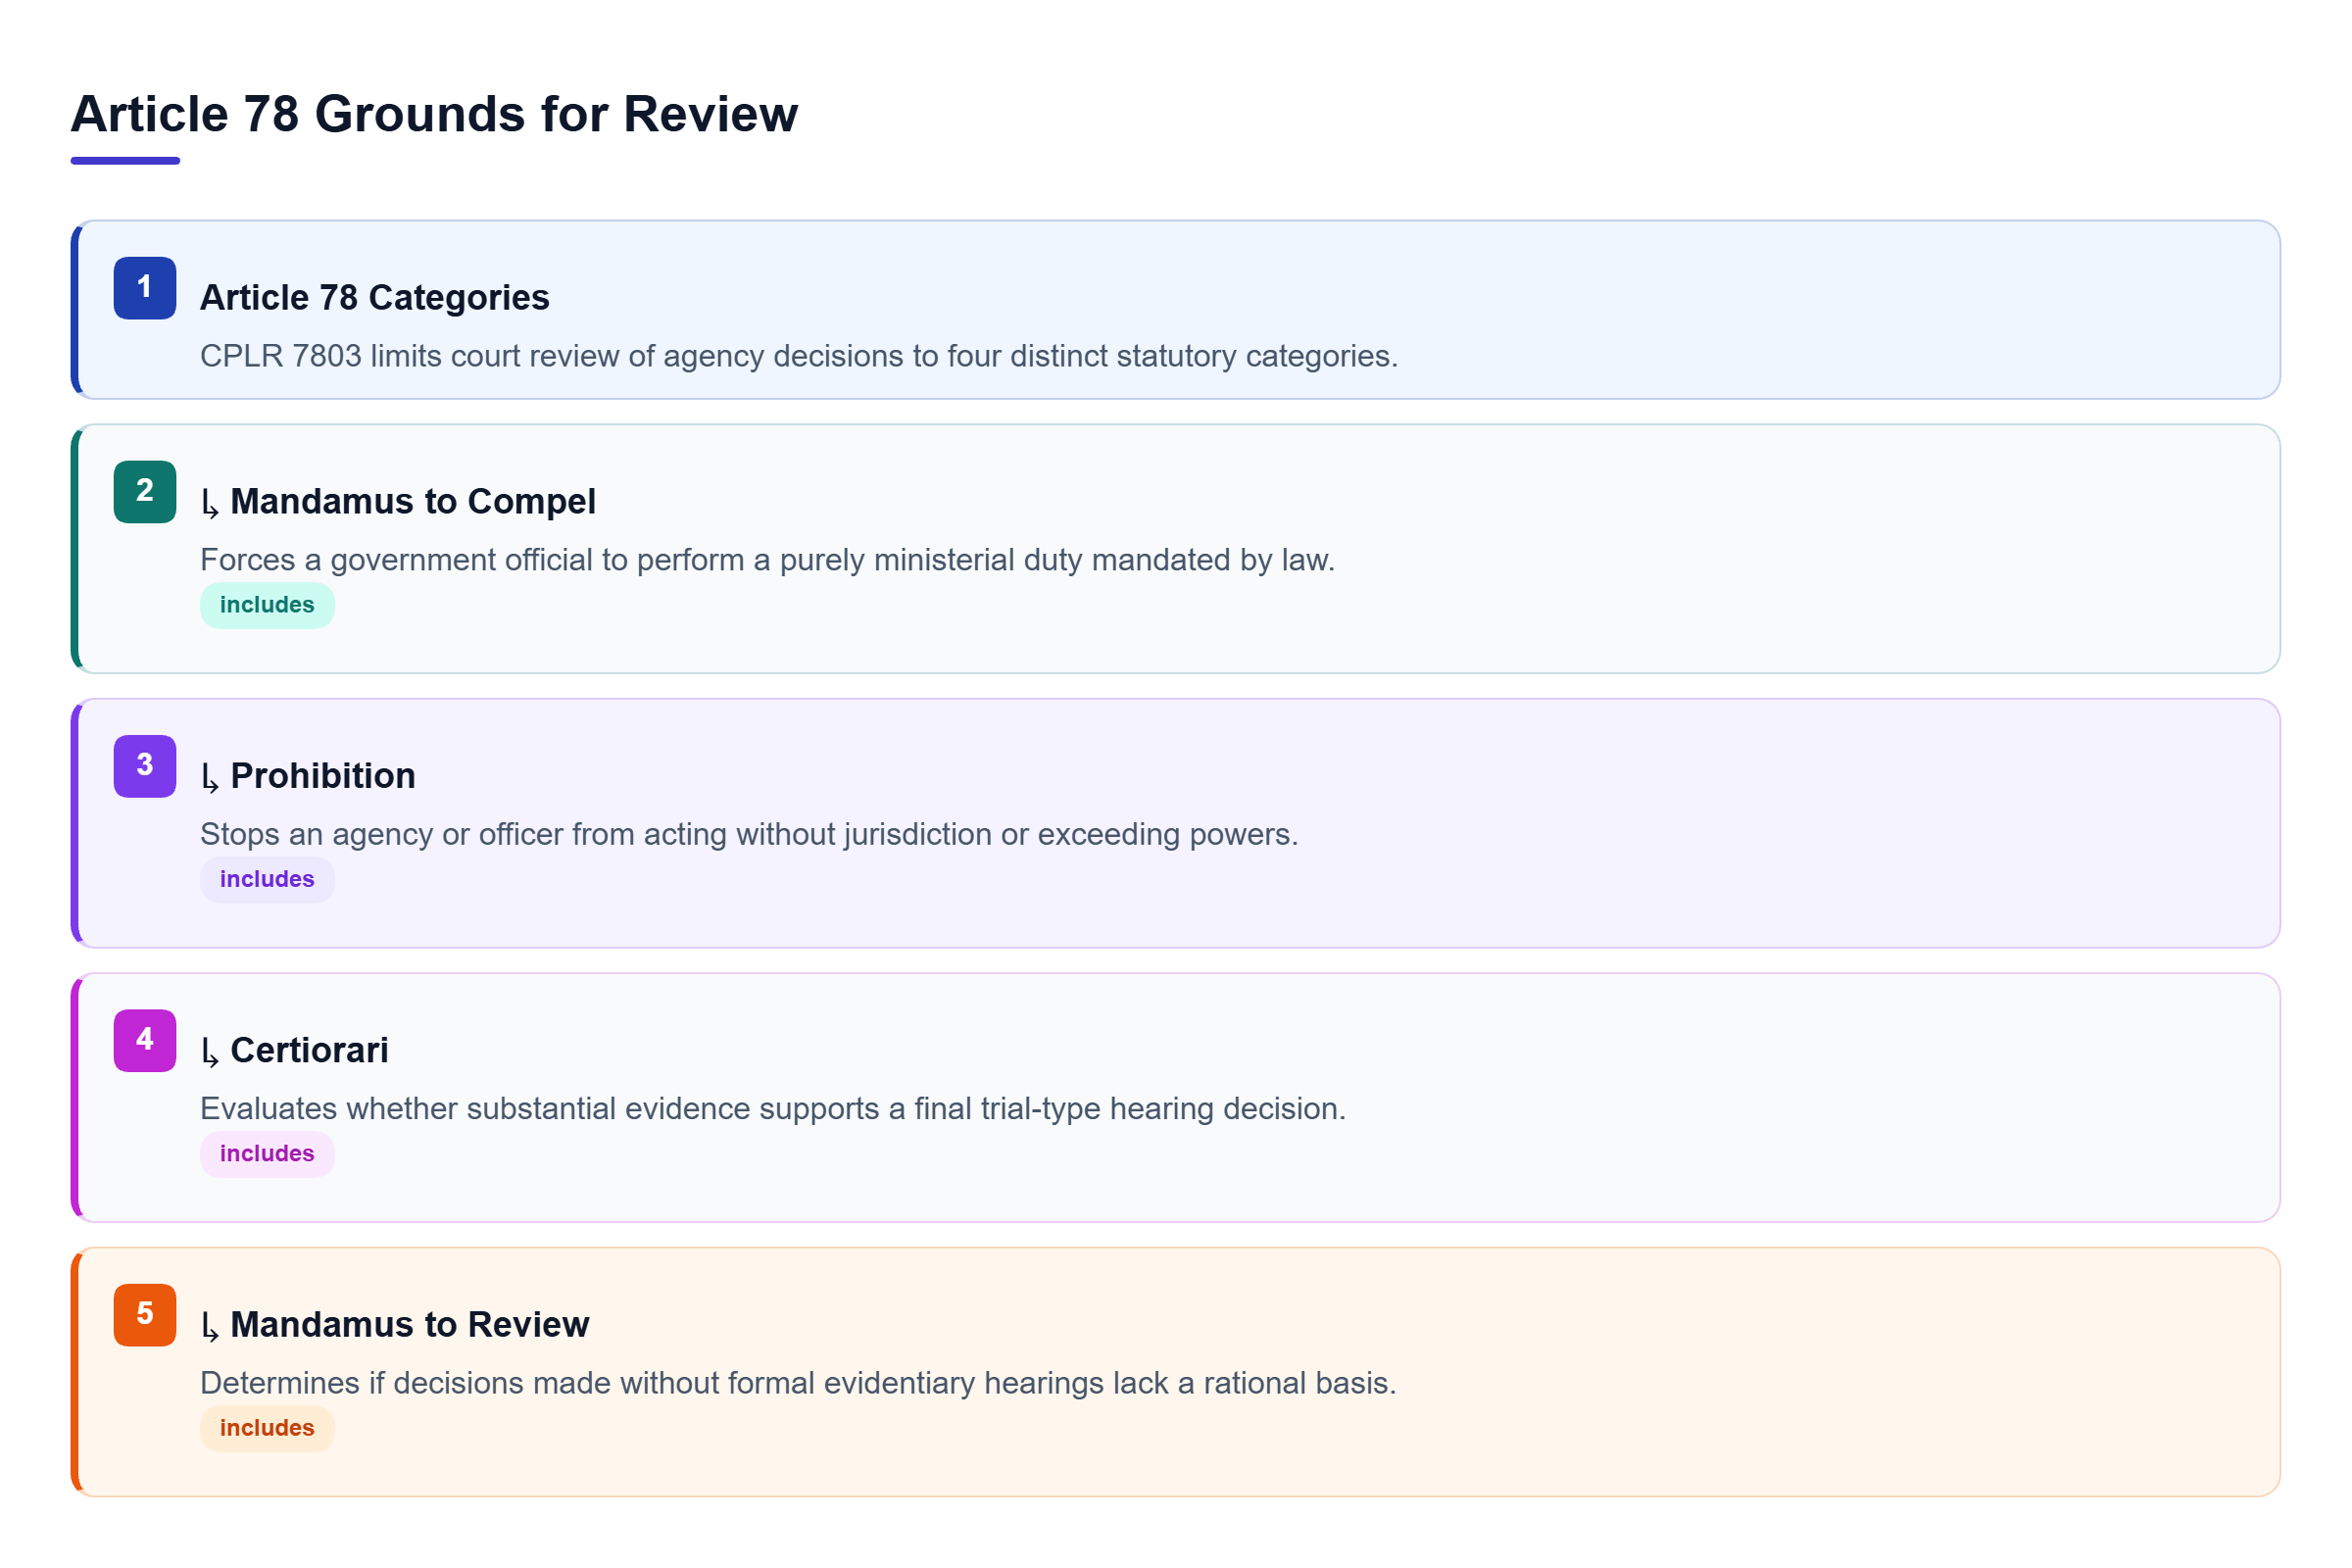This screenshot has height=1568, width=2352.
Task: Click the includes tag under Mandamus to Review
Action: [267, 1428]
